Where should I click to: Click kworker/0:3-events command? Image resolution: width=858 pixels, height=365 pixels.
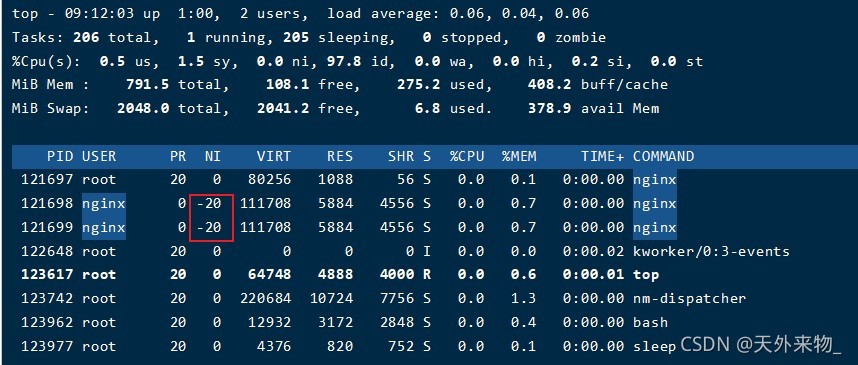click(711, 251)
